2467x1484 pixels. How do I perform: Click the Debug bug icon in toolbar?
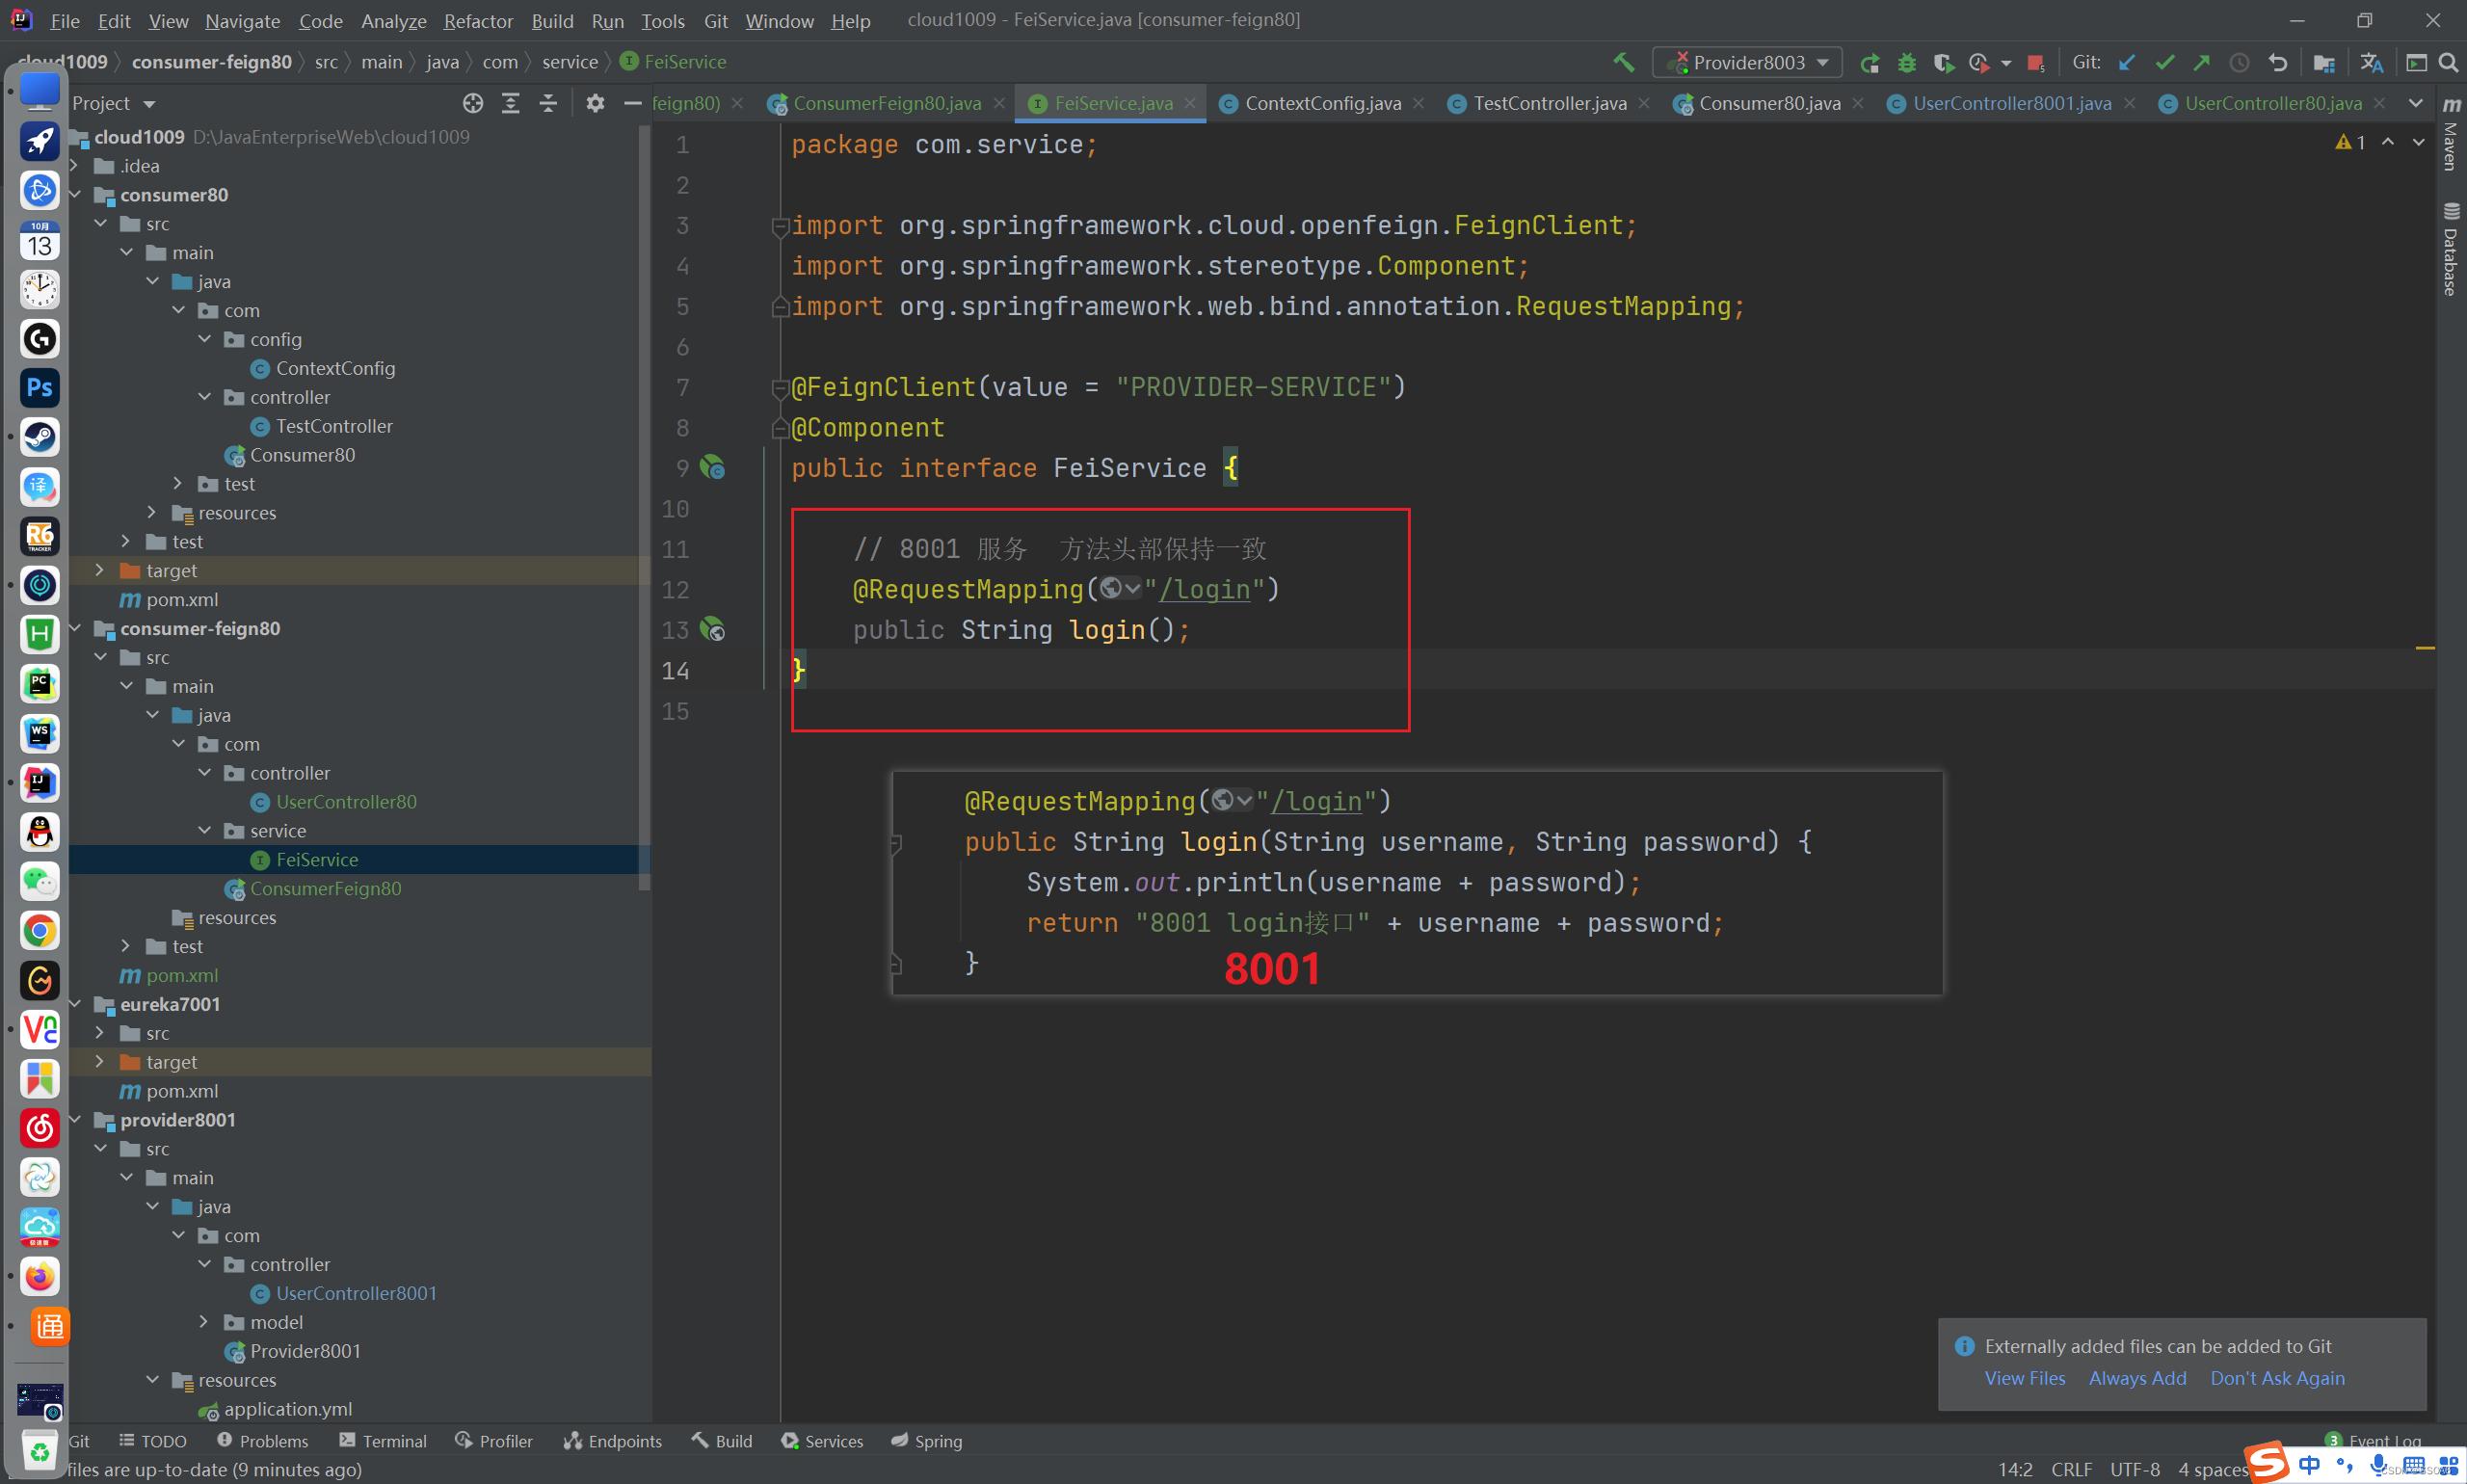(1906, 62)
